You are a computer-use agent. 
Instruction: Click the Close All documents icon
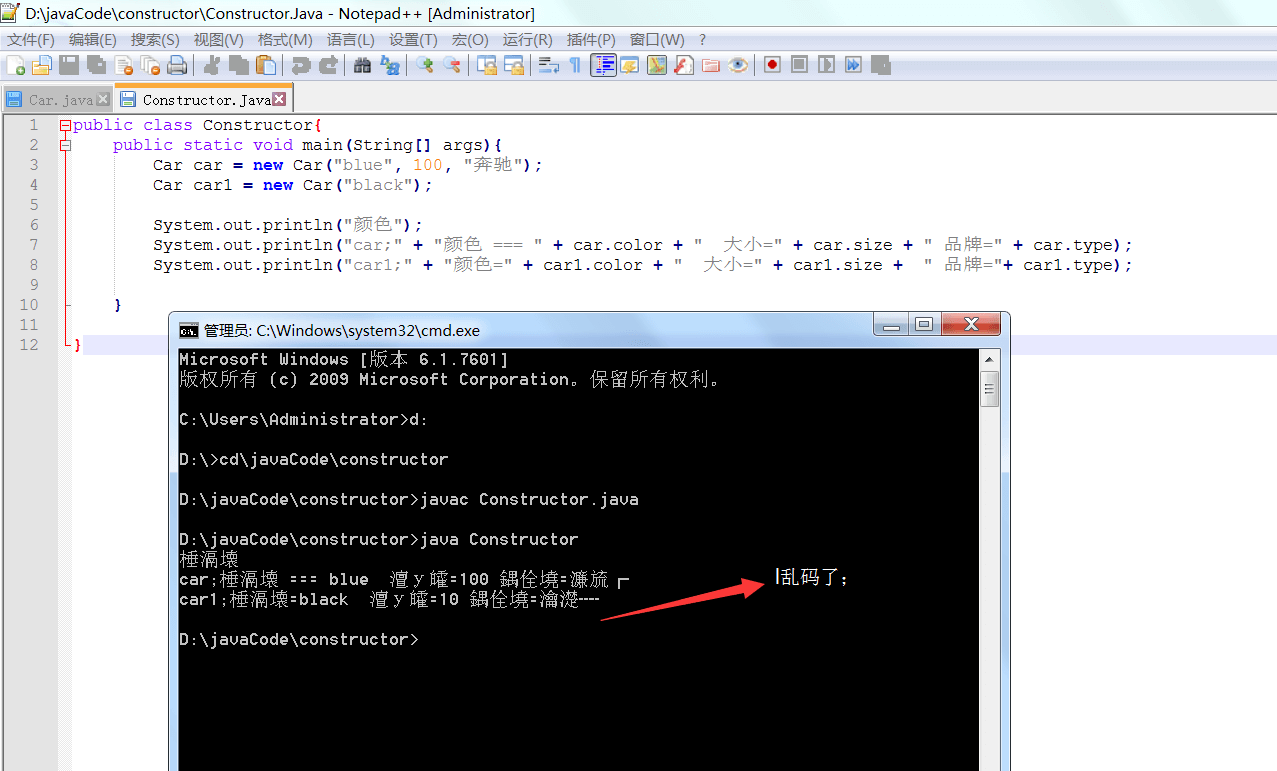150,65
